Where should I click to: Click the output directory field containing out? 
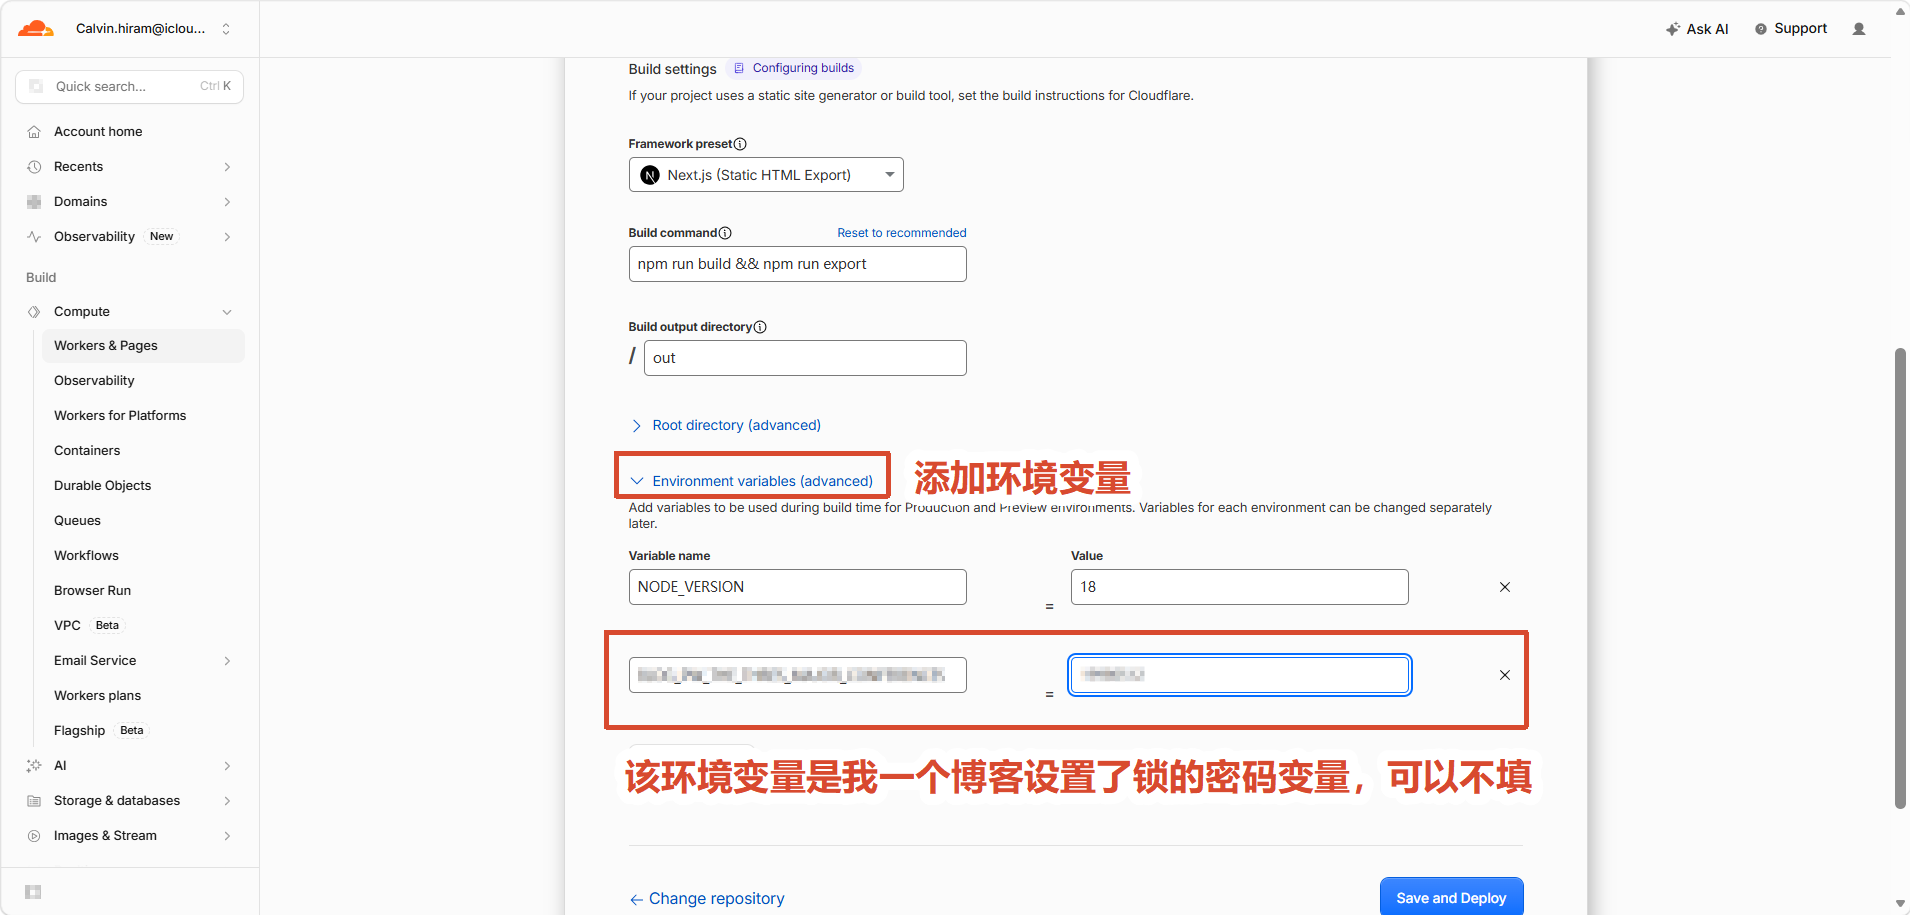(805, 358)
